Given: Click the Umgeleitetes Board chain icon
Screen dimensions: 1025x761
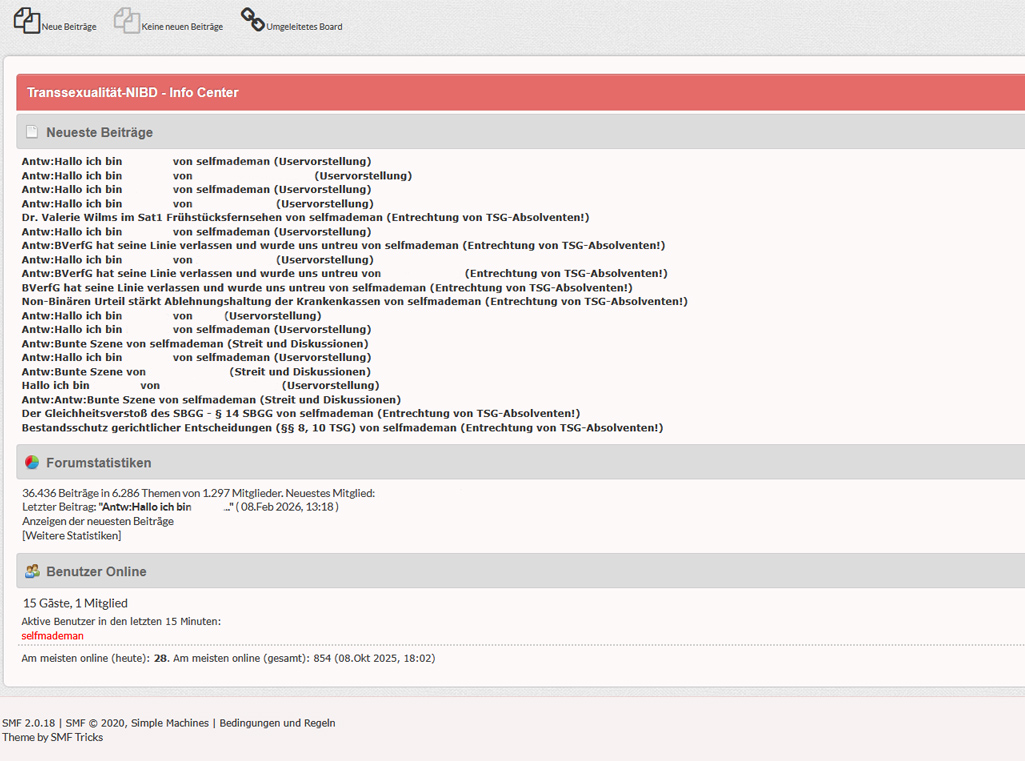Looking at the screenshot, I should point(253,20).
